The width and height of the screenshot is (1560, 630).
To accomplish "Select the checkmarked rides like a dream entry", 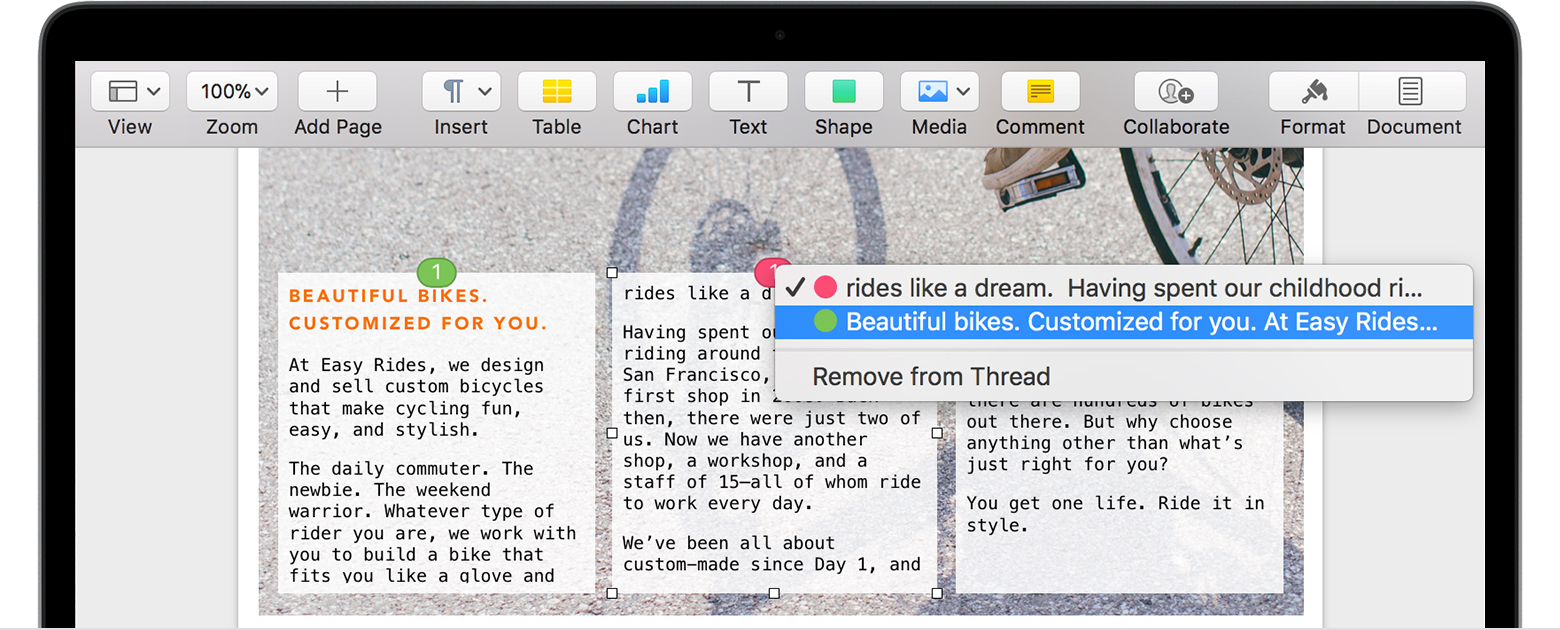I will (x=1100, y=288).
